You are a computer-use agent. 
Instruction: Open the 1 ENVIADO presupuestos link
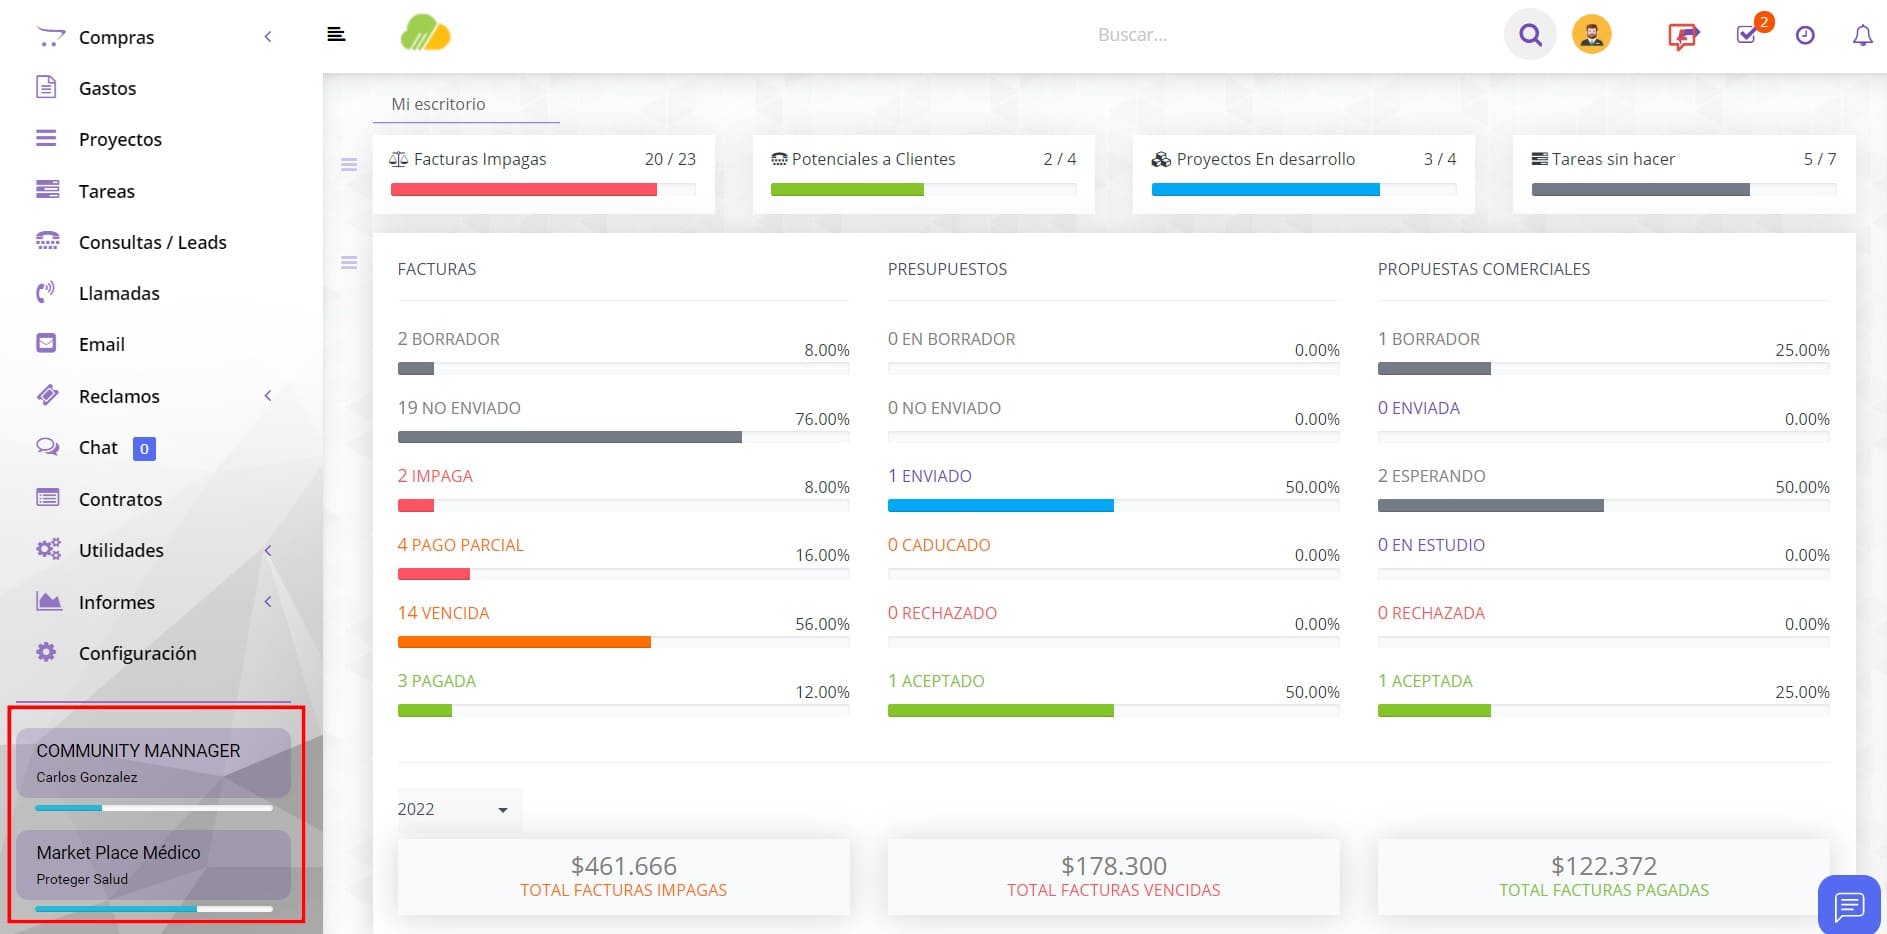[x=930, y=476]
